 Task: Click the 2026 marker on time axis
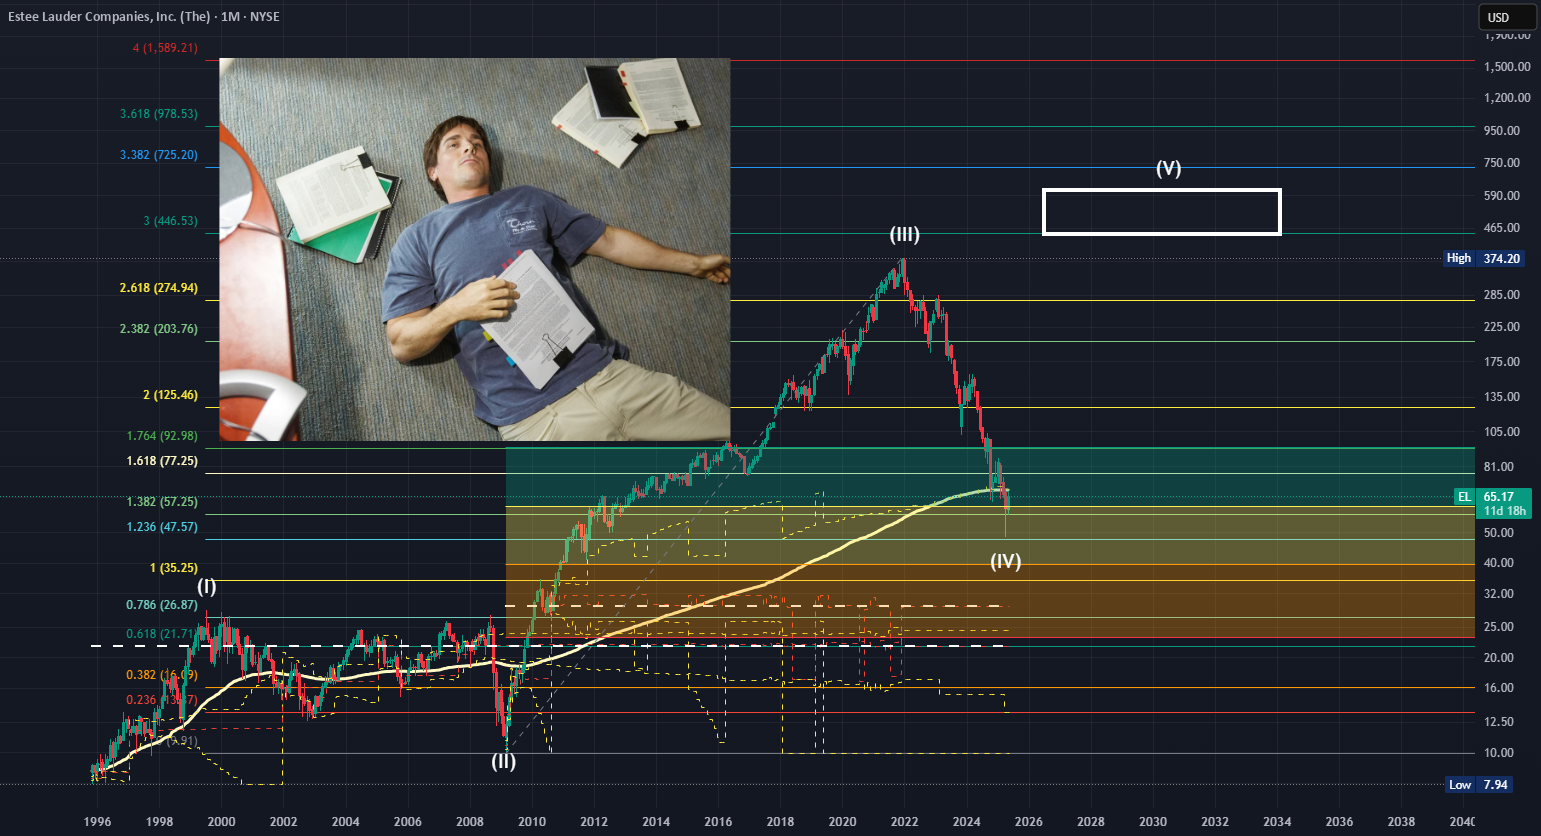[1028, 822]
